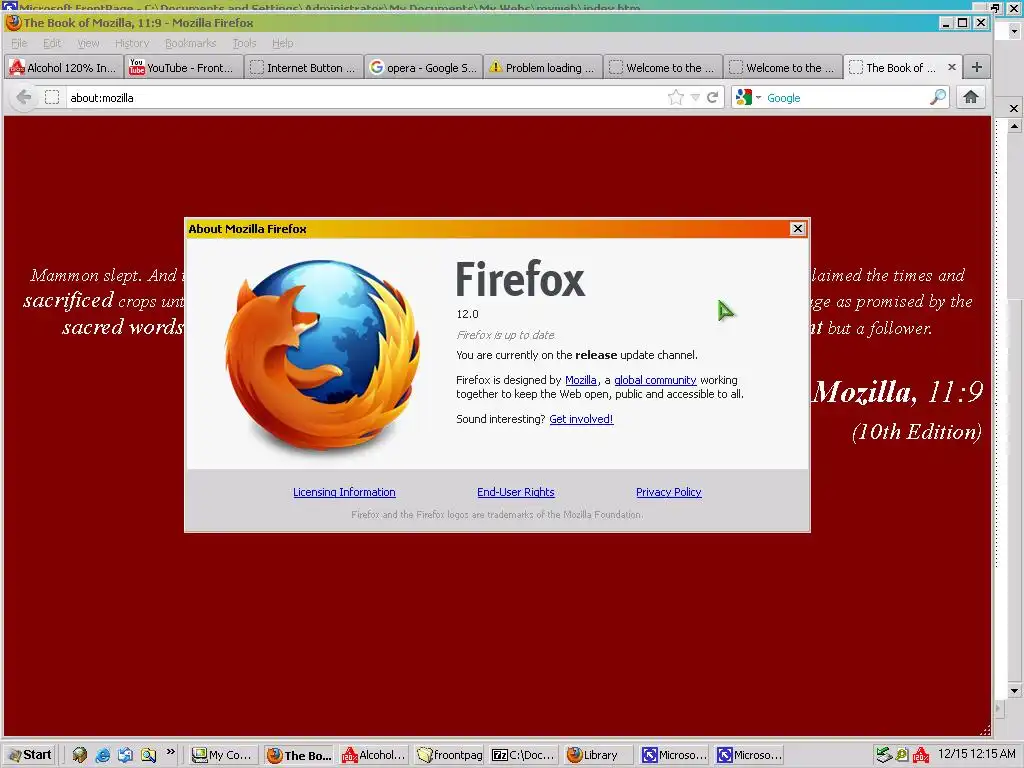1024x768 pixels.
Task: Click the Get involved! link
Action: pos(581,419)
